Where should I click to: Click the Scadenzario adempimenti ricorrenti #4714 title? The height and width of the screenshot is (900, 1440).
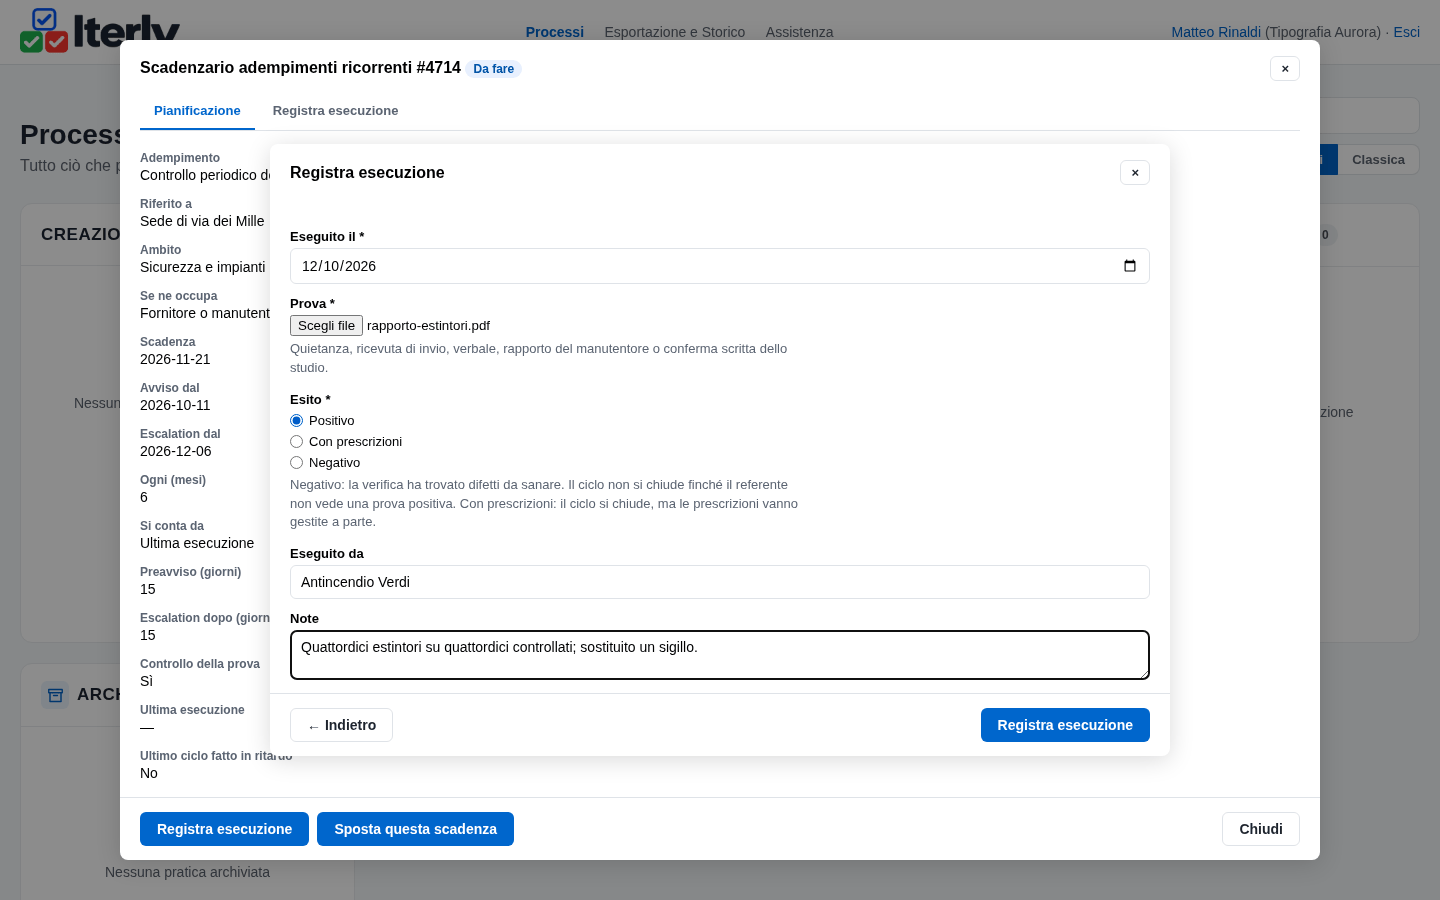pyautogui.click(x=300, y=68)
